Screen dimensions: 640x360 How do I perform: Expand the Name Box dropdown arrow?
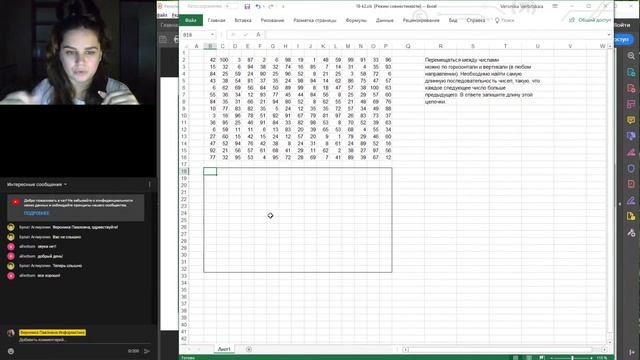click(x=212, y=35)
